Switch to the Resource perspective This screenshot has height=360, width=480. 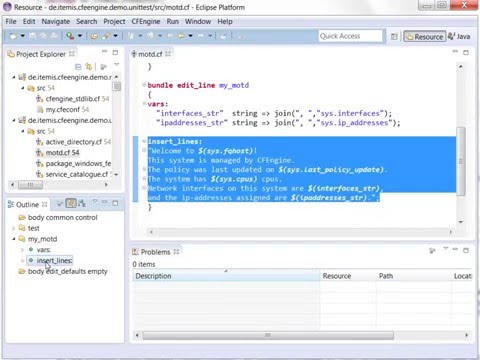click(x=425, y=36)
